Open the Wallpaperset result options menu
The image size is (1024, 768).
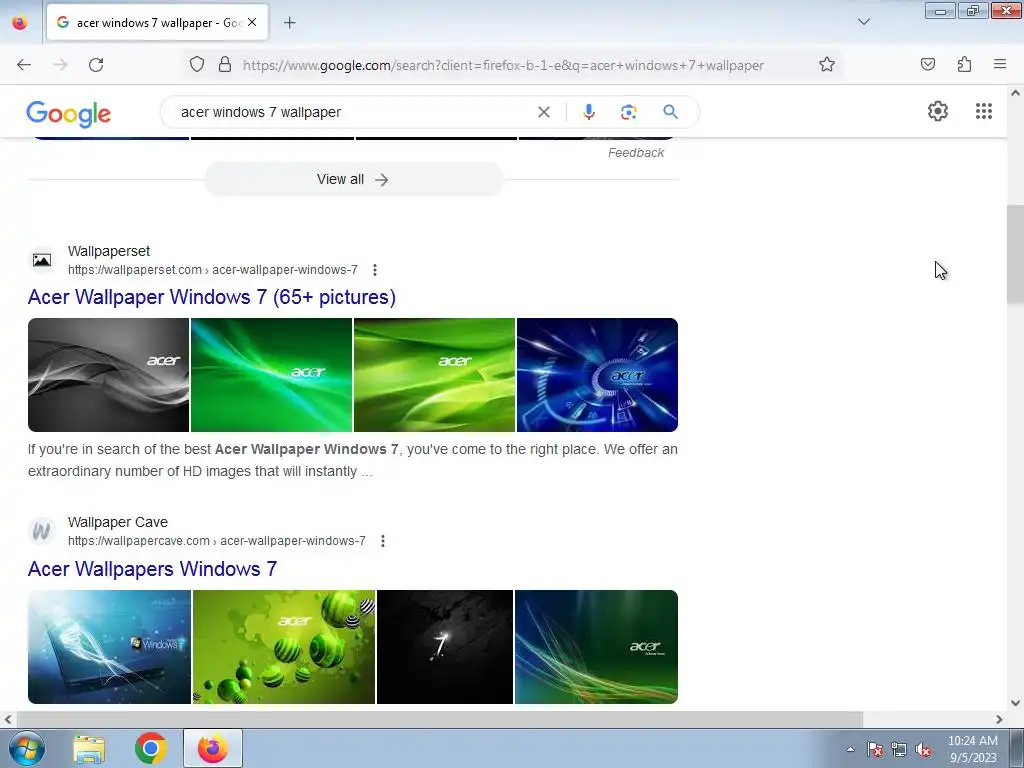coord(375,270)
